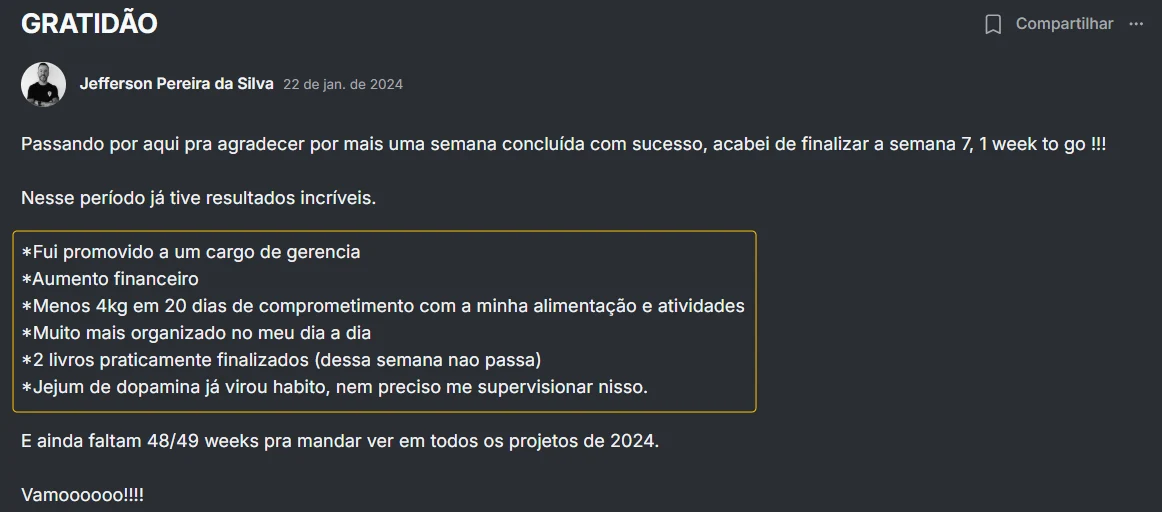The width and height of the screenshot is (1162, 512).
Task: Click 'Nesse período já tive resultados incríveis' line
Action: 198,198
